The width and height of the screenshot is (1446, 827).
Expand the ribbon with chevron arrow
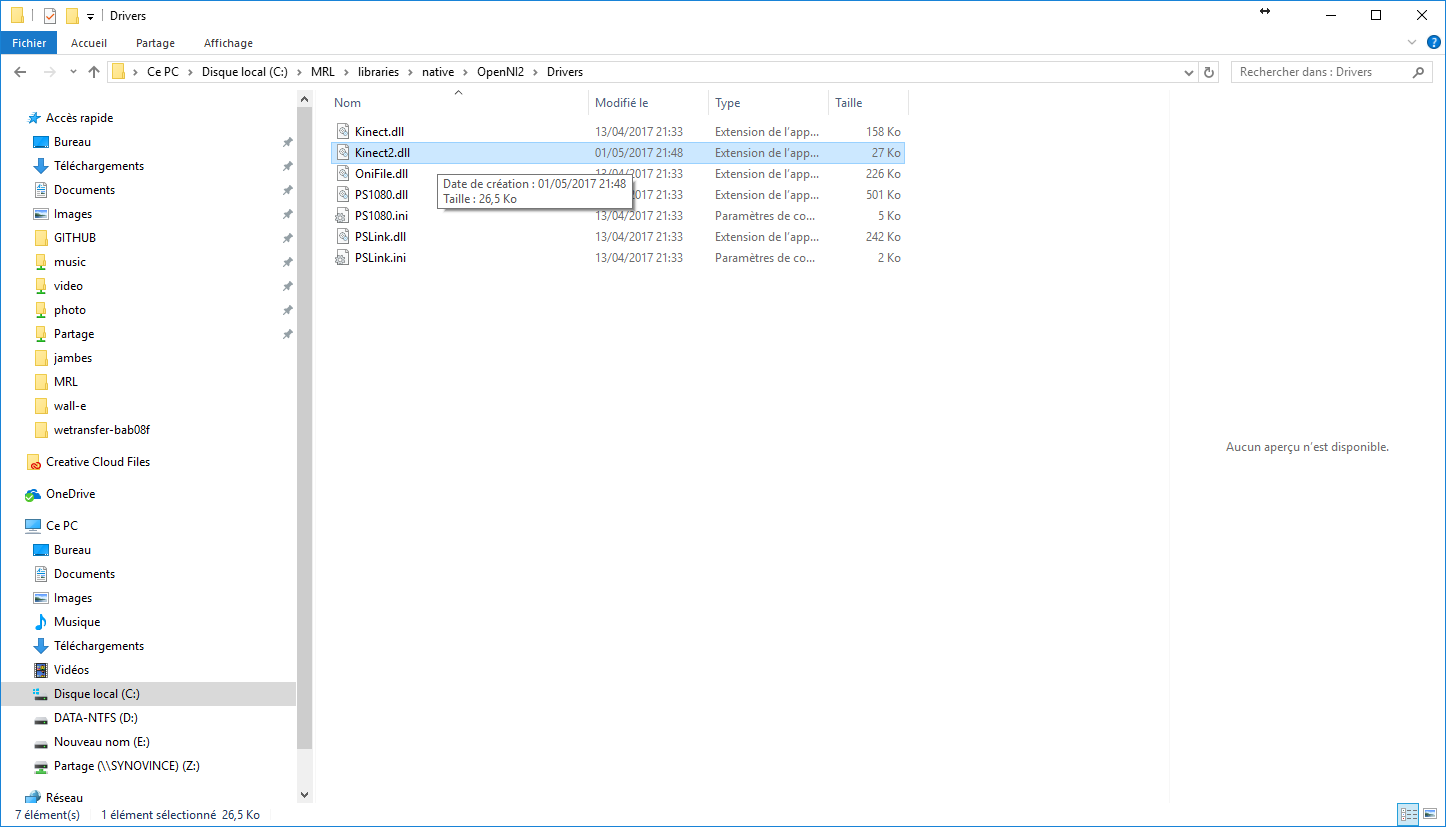click(x=1412, y=43)
